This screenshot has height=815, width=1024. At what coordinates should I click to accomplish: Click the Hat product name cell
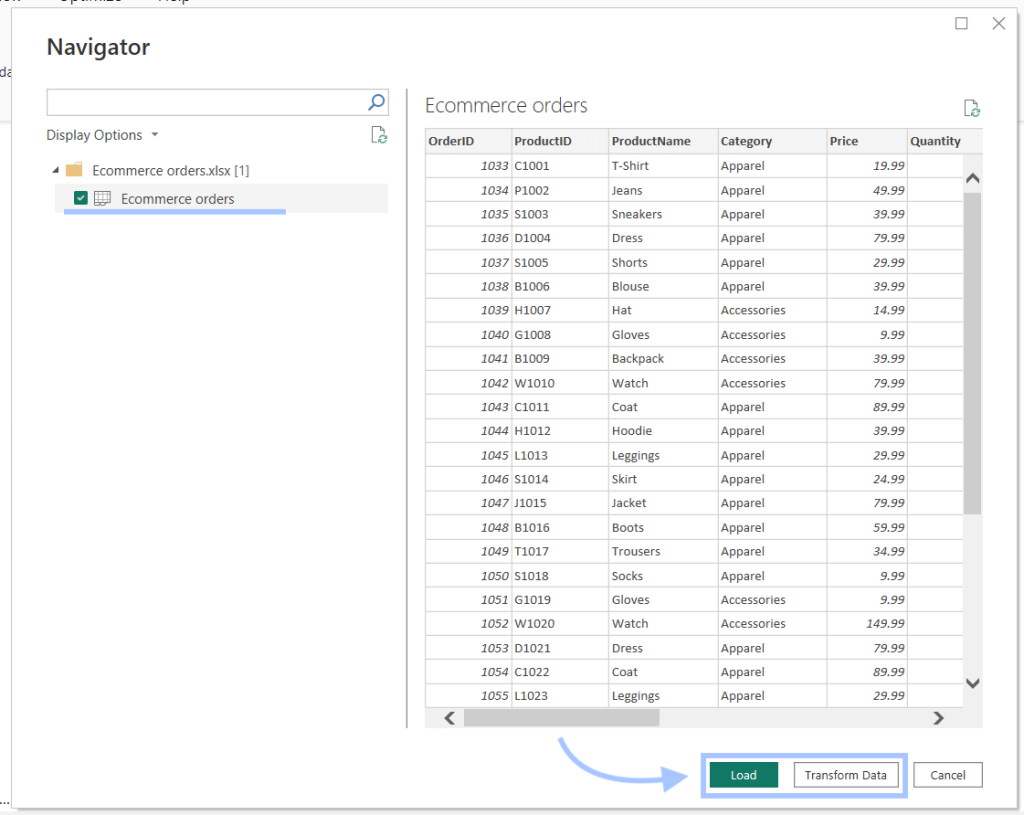pos(663,310)
